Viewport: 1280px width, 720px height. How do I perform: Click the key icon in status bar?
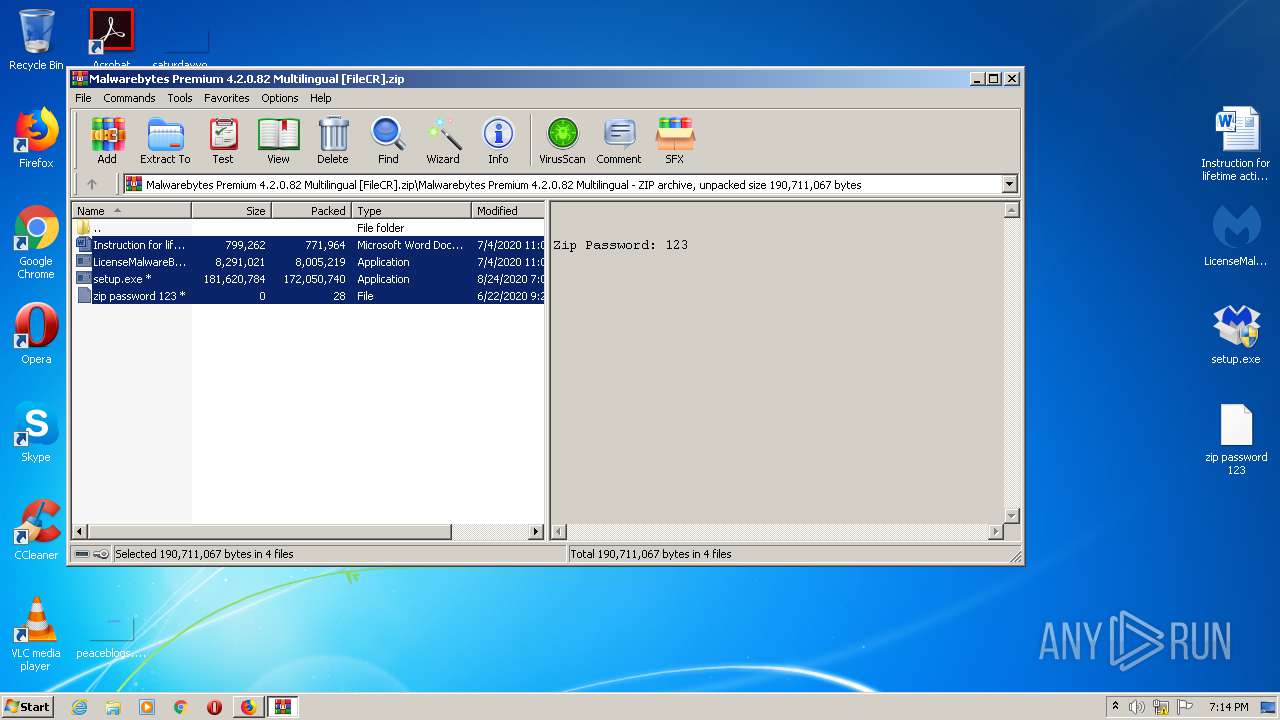pos(100,554)
